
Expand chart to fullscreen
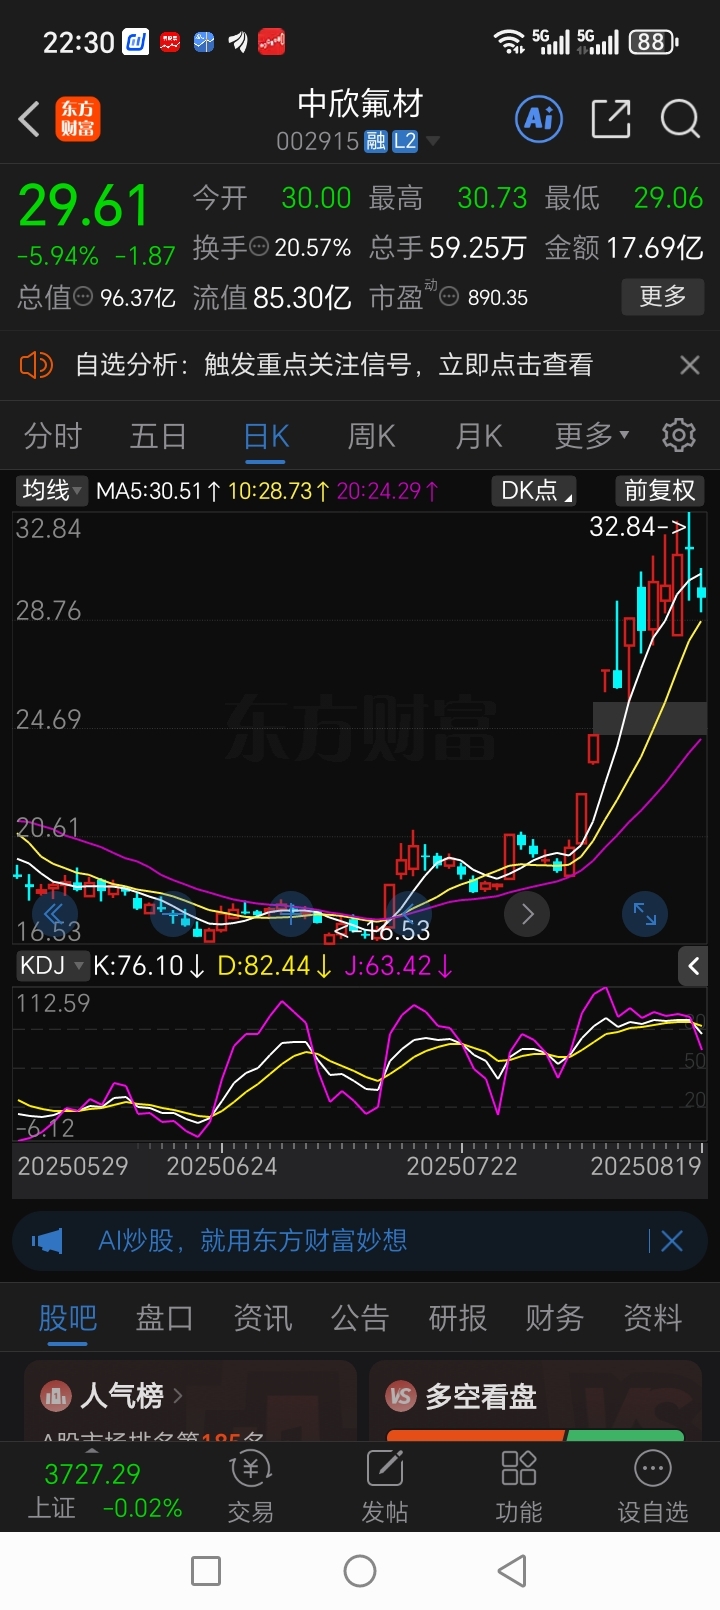(x=644, y=913)
